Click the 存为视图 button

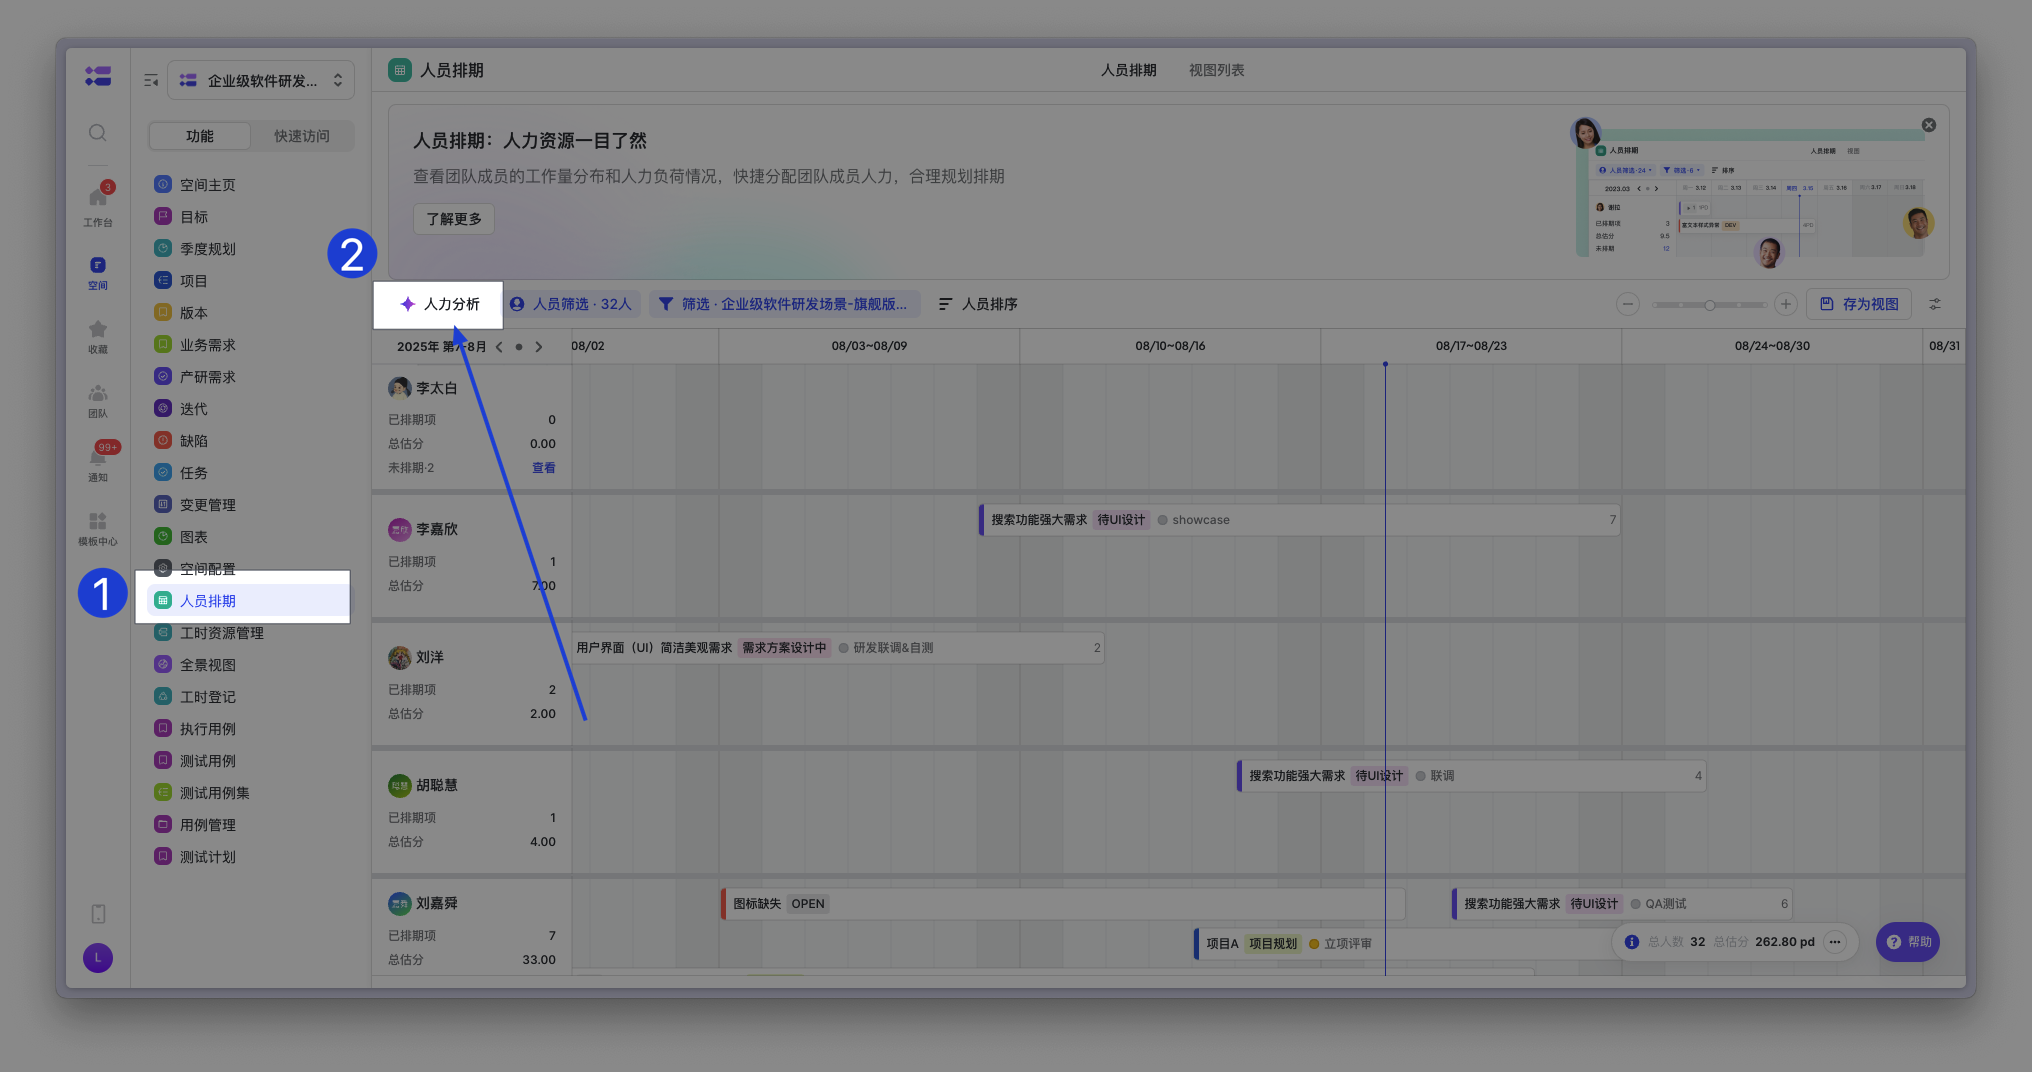[x=1859, y=304]
